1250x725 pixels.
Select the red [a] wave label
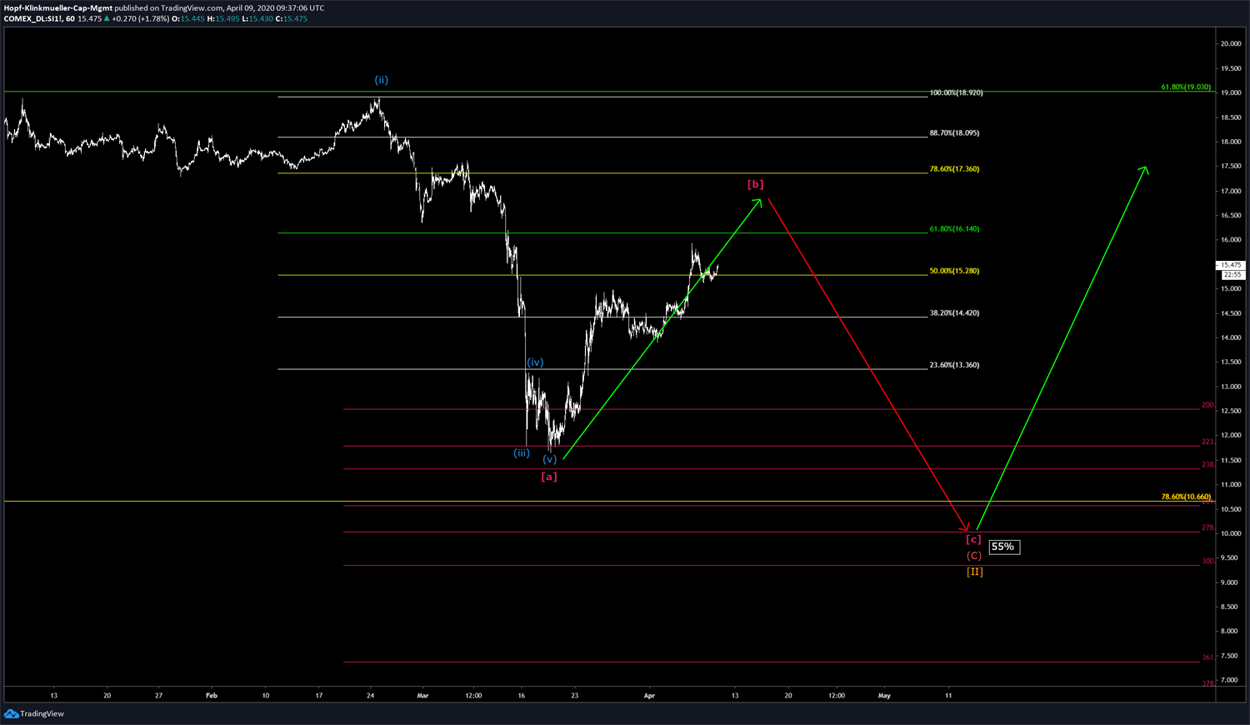549,477
